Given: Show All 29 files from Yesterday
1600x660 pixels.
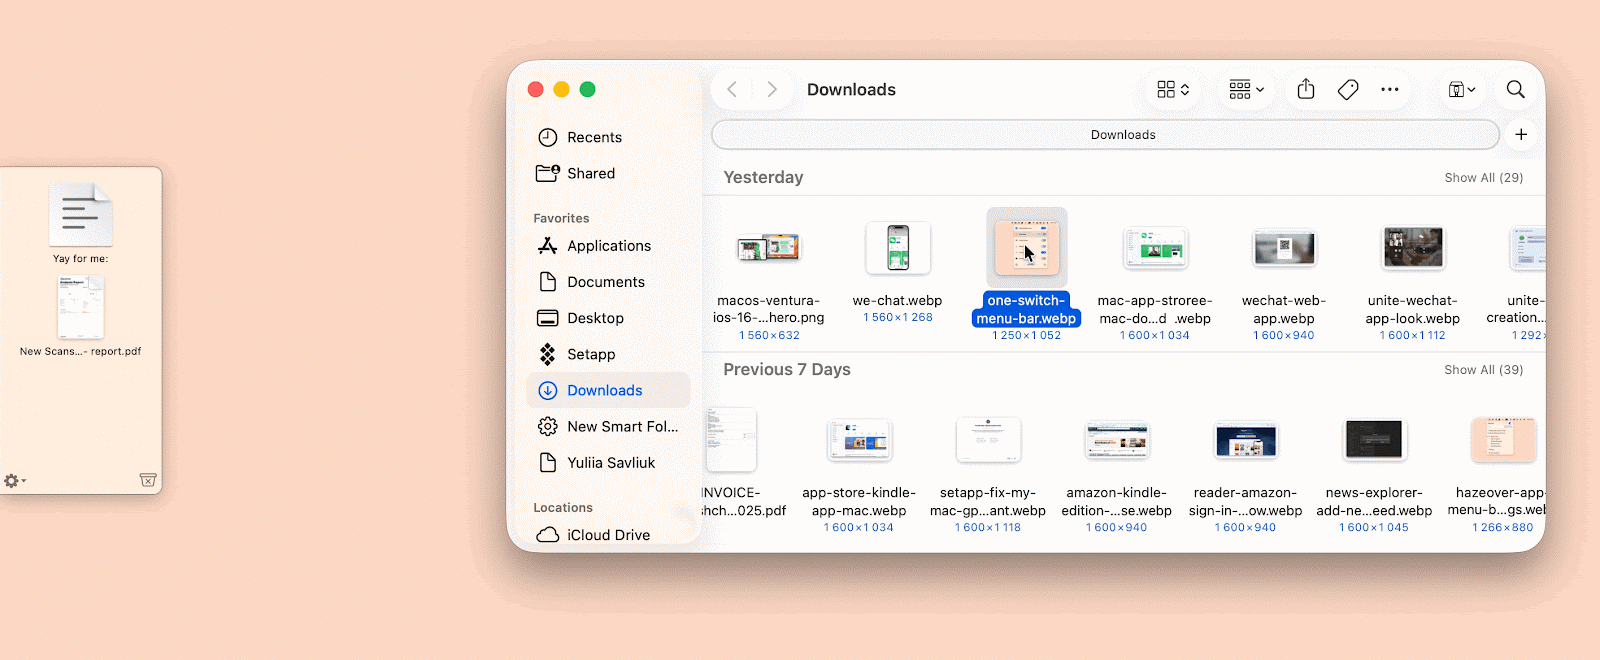Looking at the screenshot, I should tap(1483, 177).
